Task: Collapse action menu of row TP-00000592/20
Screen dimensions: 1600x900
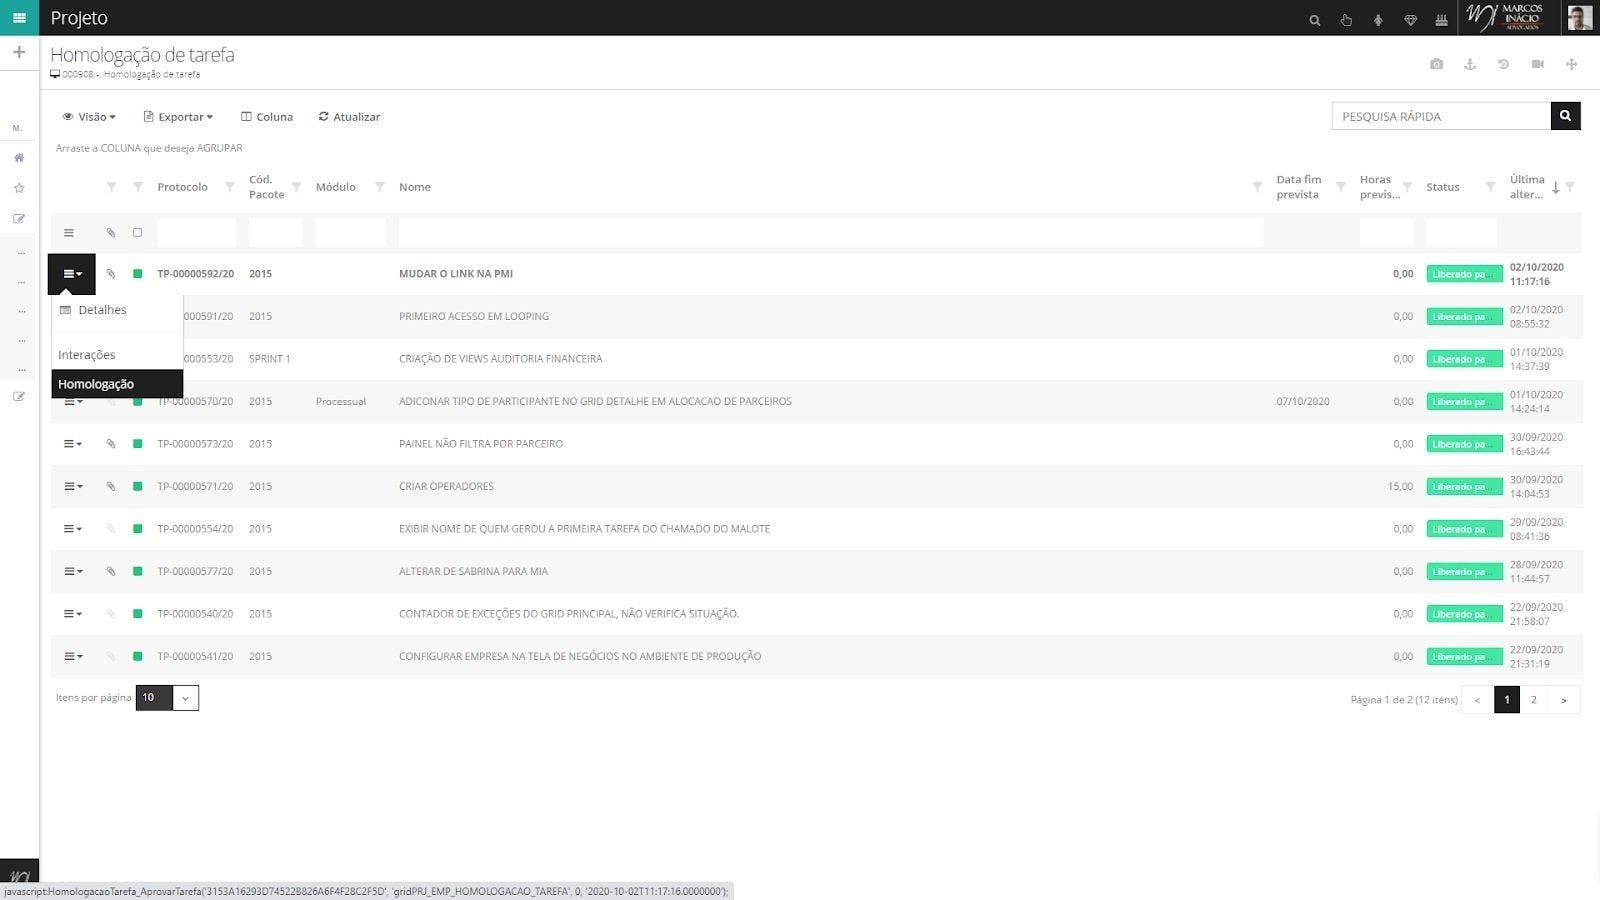Action: click(x=72, y=274)
